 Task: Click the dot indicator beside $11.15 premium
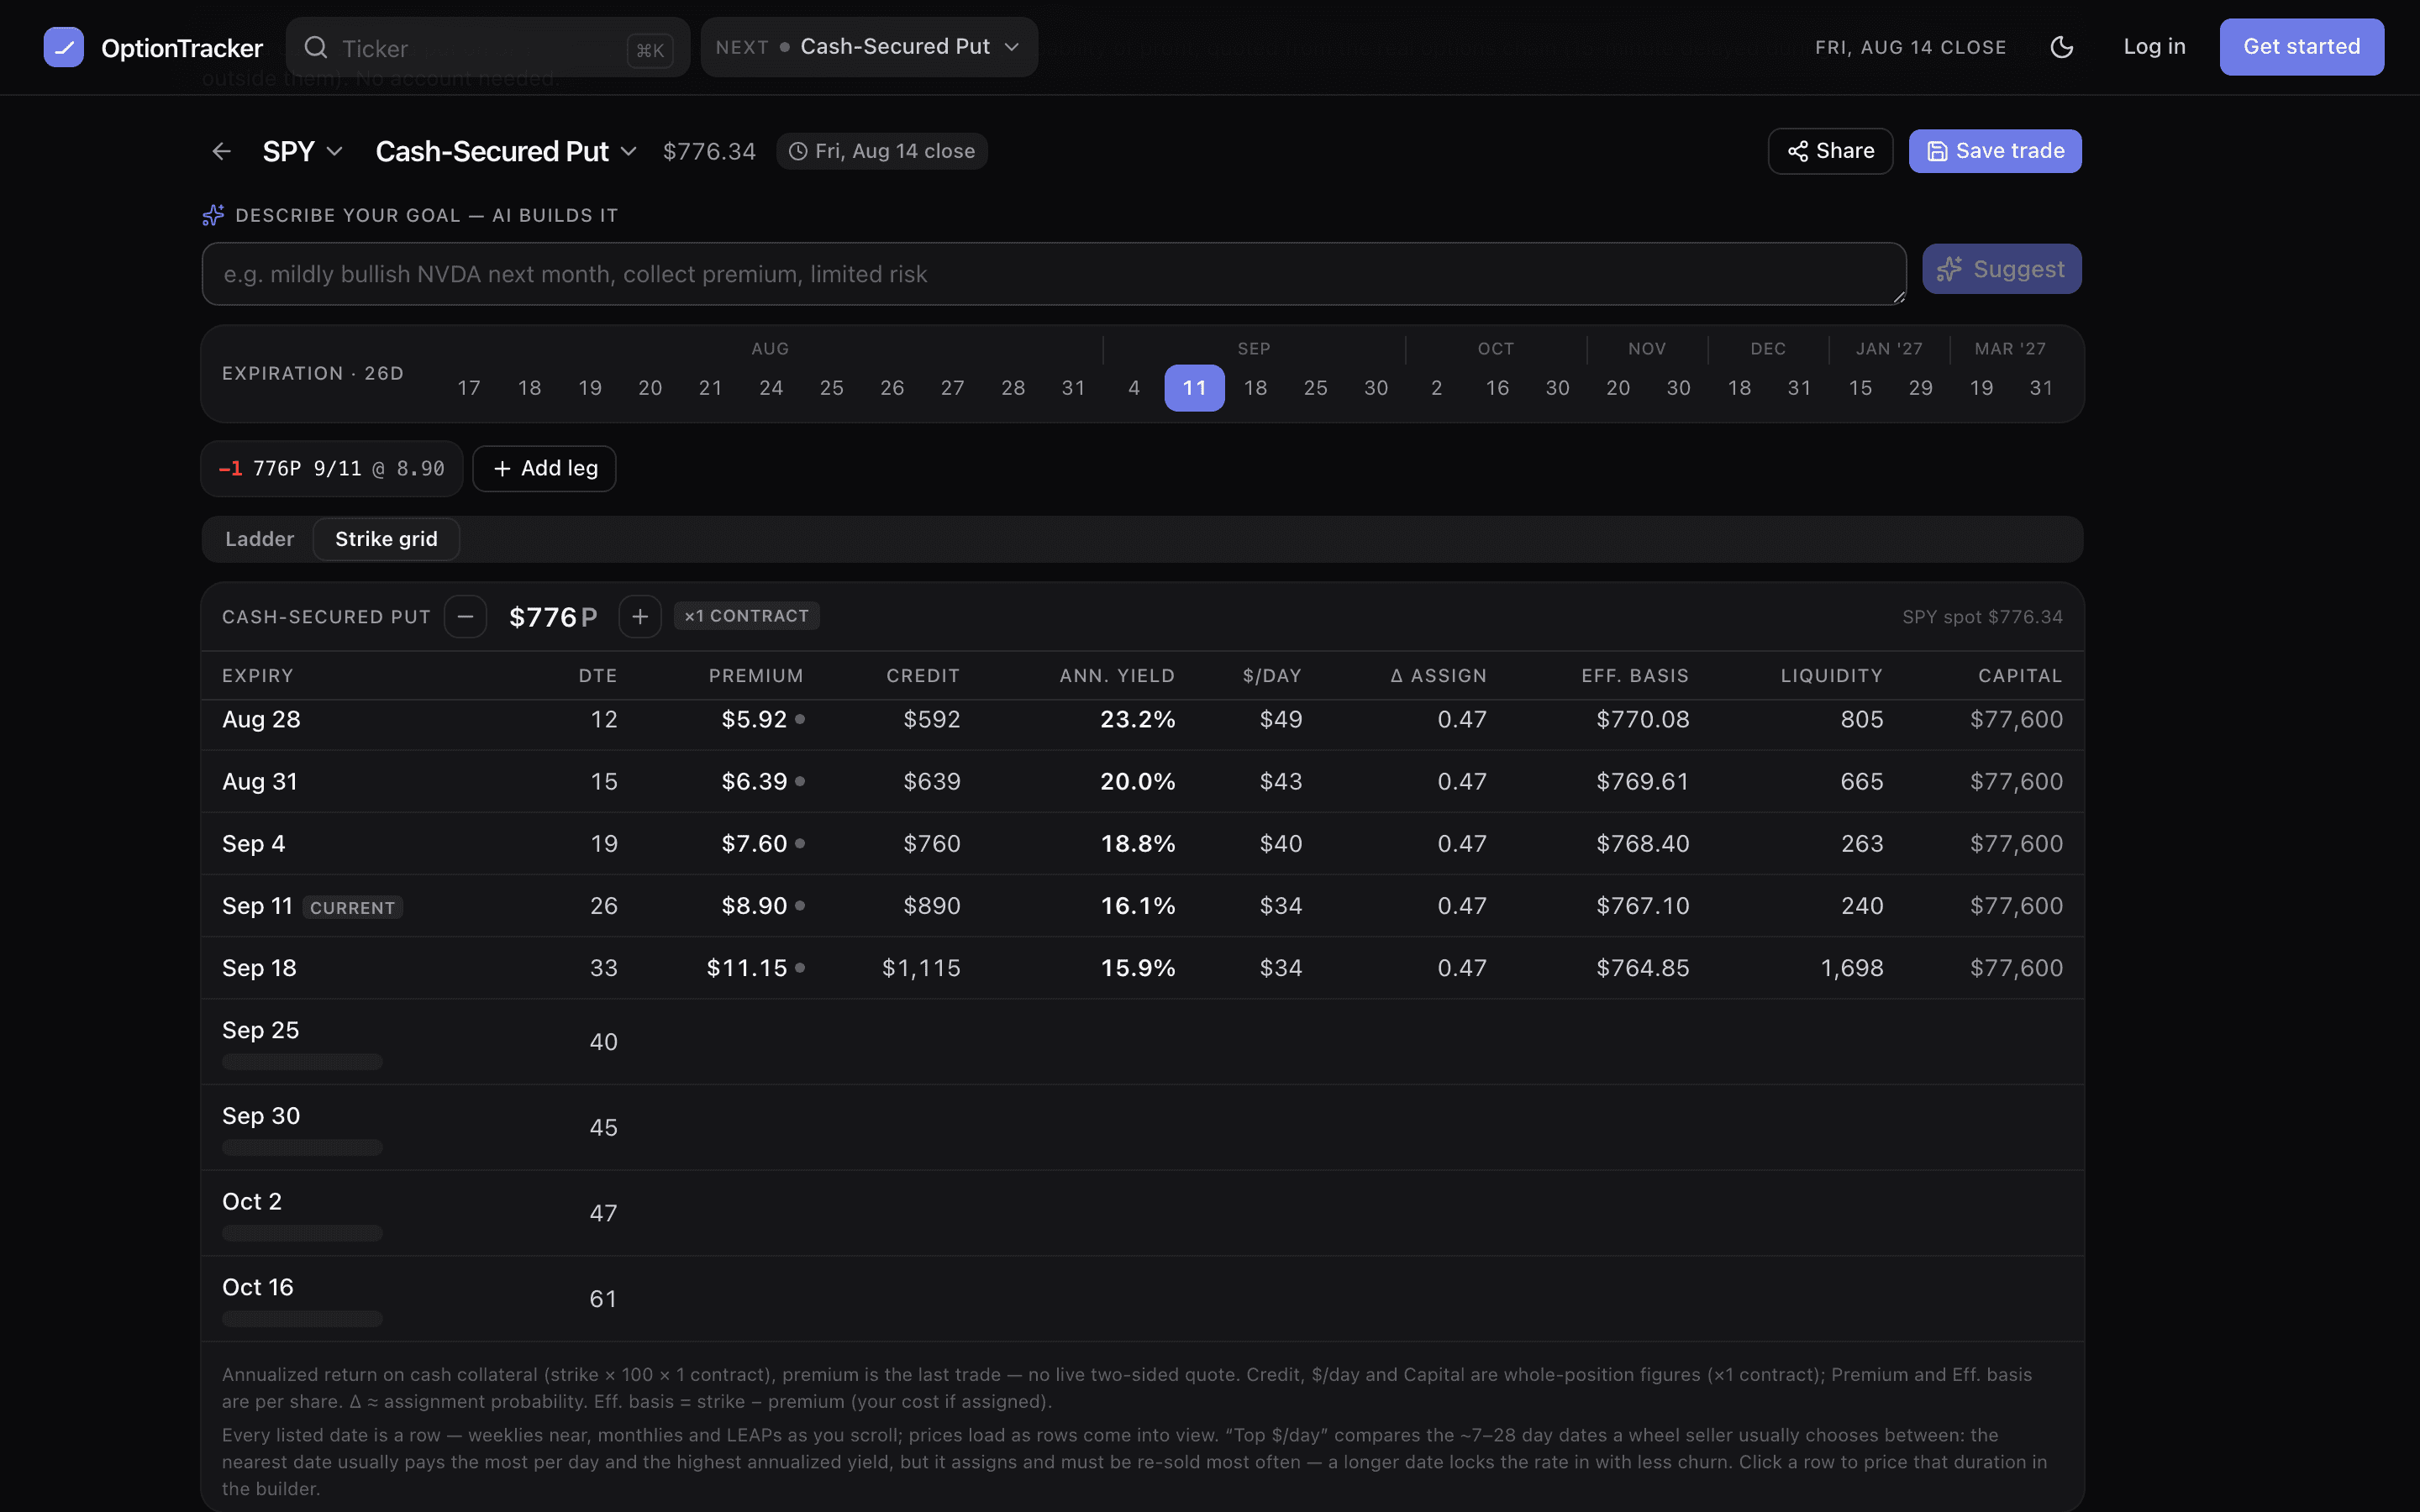click(x=800, y=967)
